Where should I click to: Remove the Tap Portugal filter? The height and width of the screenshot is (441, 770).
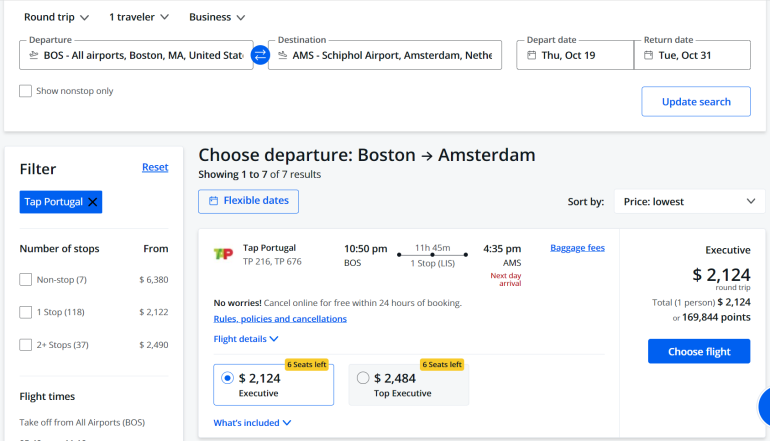click(x=93, y=202)
